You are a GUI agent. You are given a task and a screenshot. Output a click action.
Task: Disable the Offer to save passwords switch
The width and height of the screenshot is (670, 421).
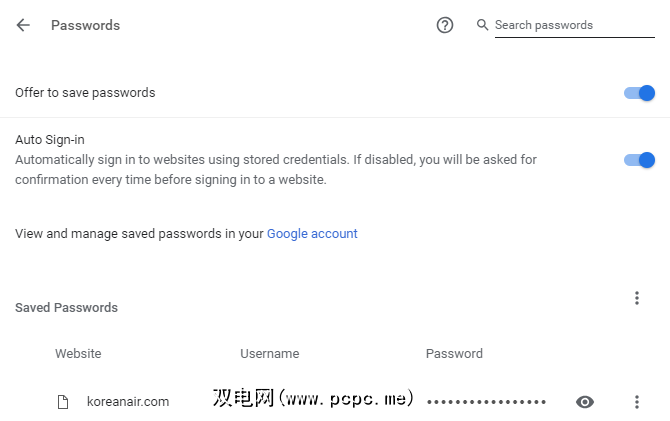pyautogui.click(x=639, y=93)
